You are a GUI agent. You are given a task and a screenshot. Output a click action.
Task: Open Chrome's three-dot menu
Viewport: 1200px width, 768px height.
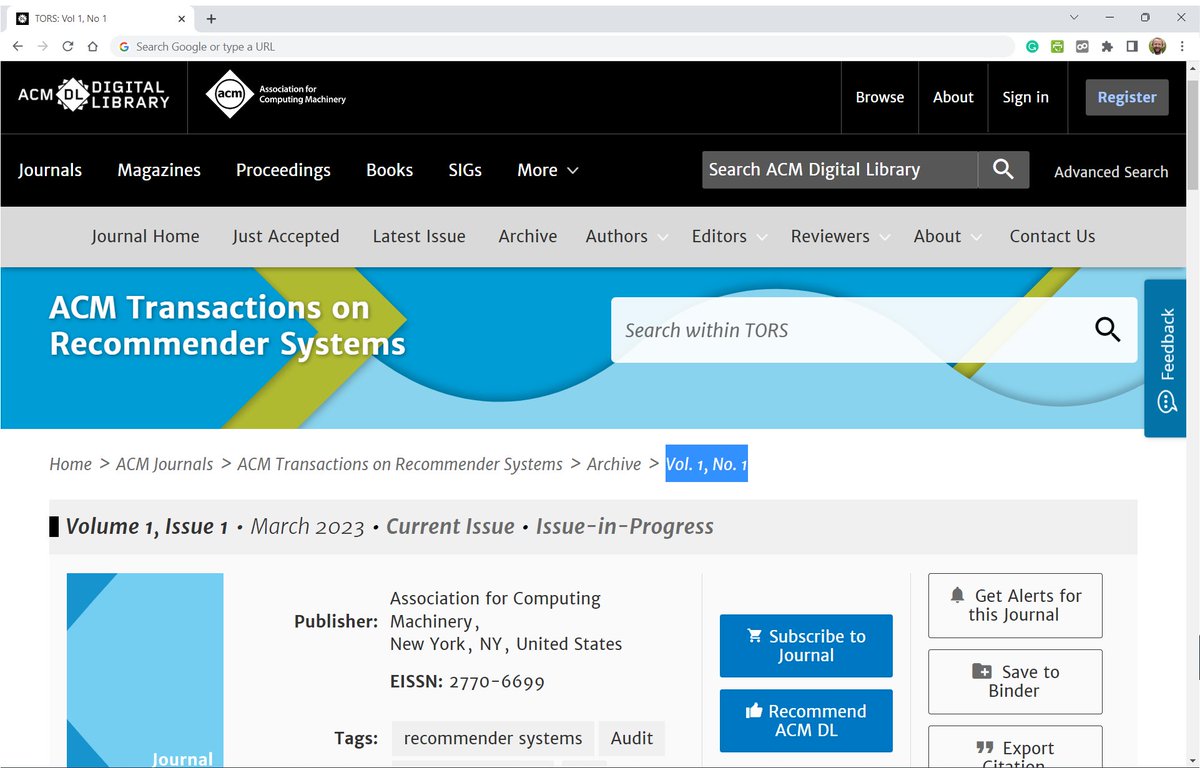pyautogui.click(x=1184, y=46)
